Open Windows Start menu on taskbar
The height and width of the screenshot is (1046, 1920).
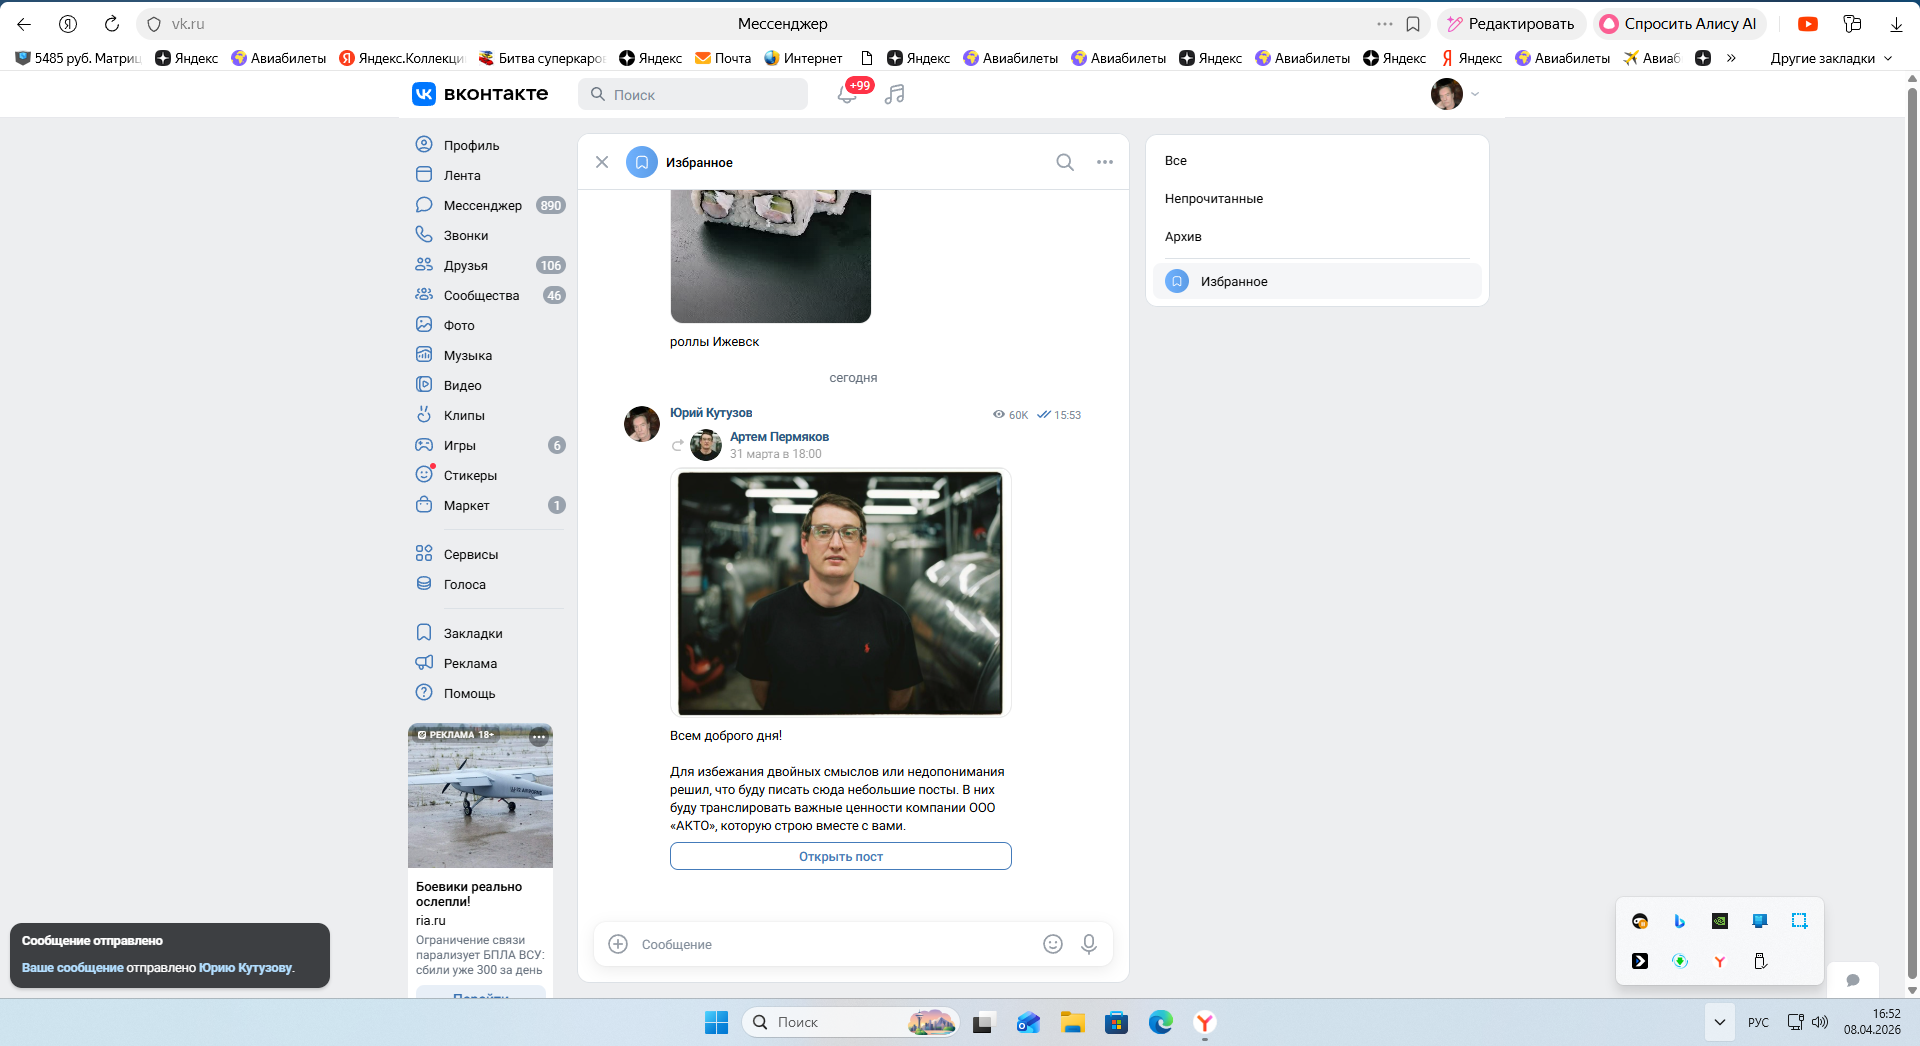click(716, 1022)
